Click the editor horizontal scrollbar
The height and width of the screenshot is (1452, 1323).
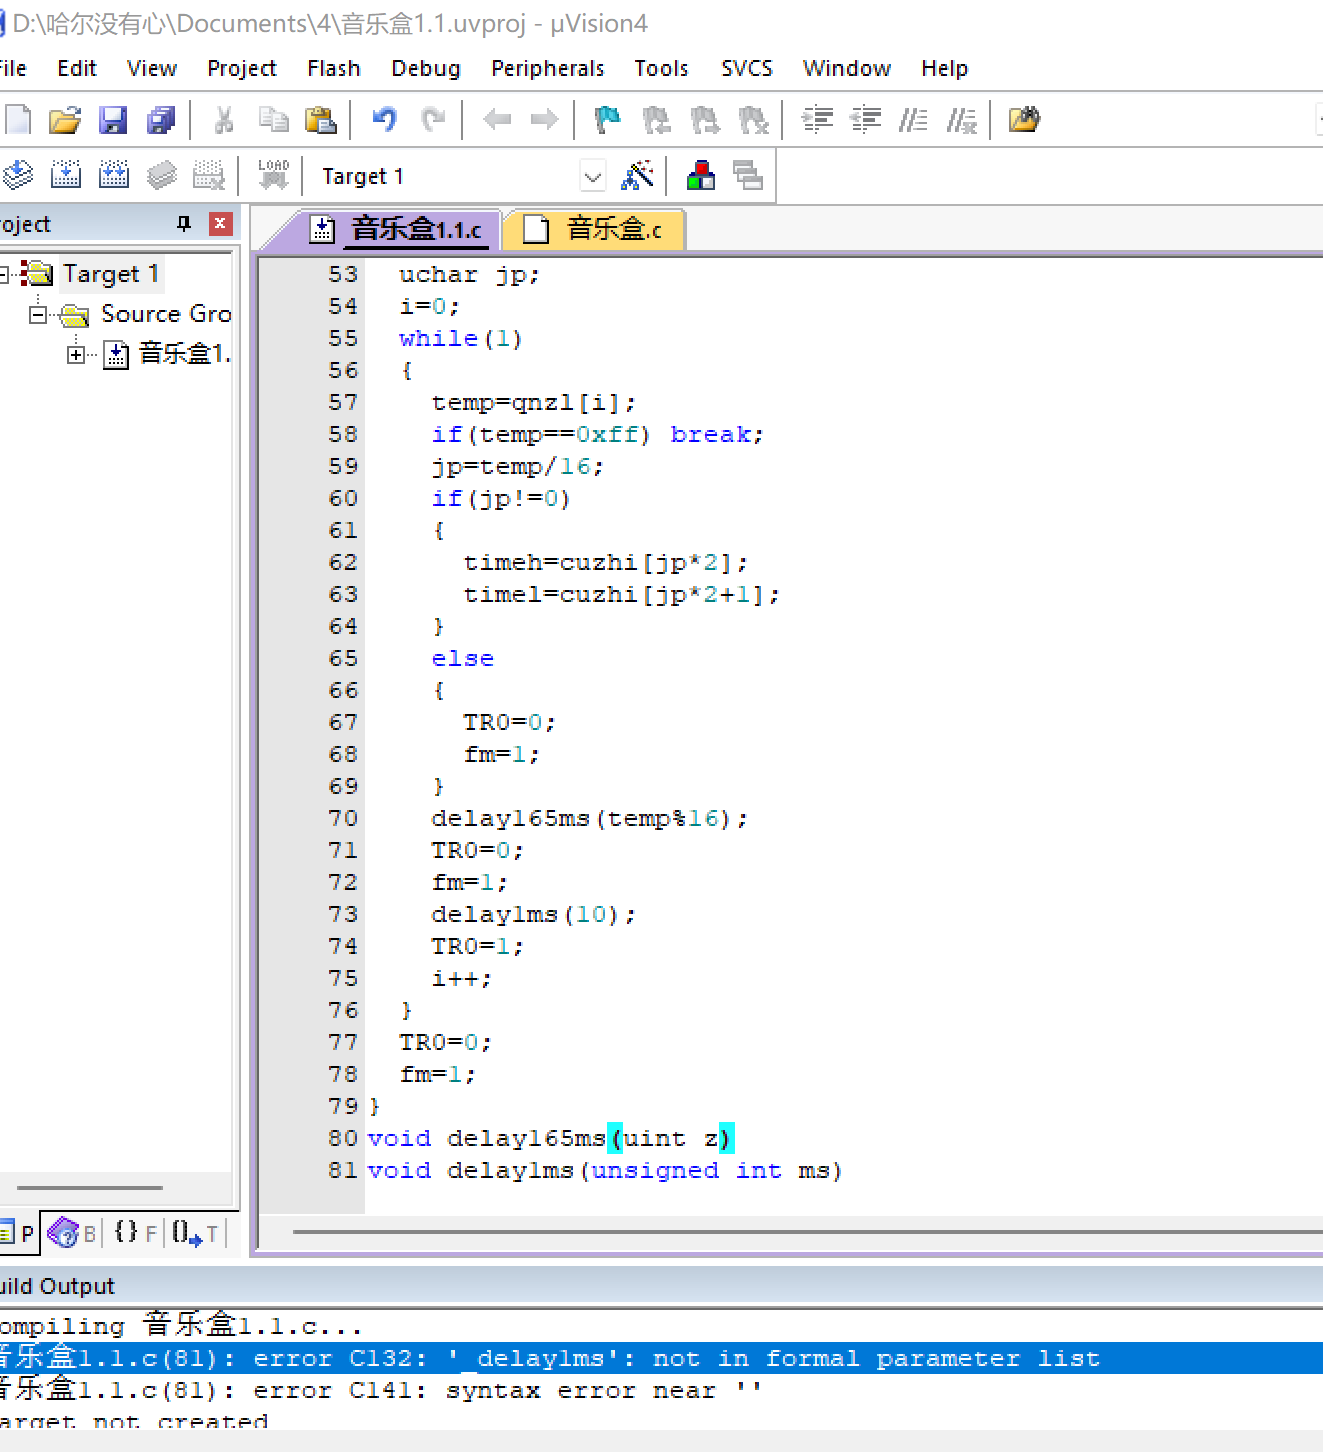click(807, 1232)
